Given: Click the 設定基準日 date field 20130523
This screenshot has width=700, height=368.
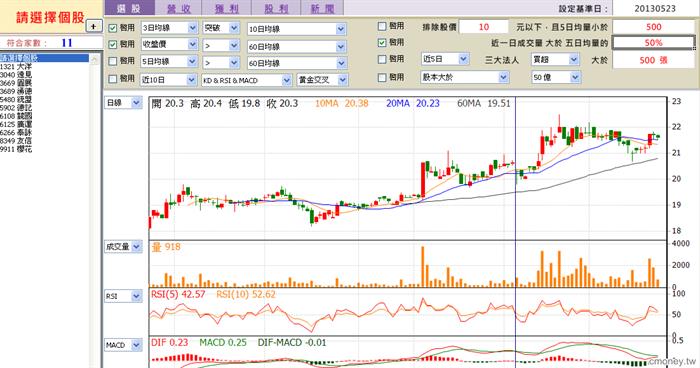Looking at the screenshot, I should click(654, 8).
